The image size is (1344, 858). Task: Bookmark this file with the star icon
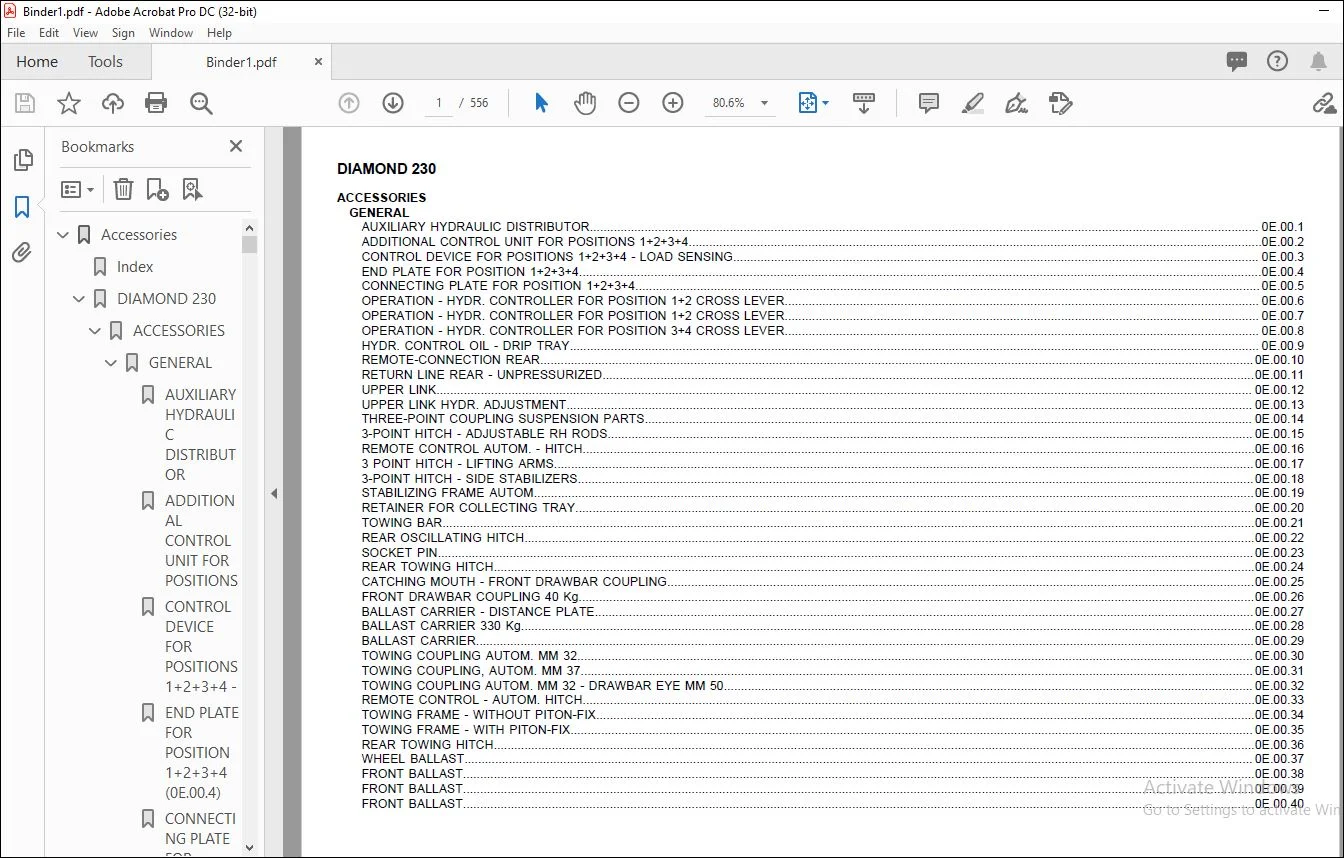click(x=69, y=103)
